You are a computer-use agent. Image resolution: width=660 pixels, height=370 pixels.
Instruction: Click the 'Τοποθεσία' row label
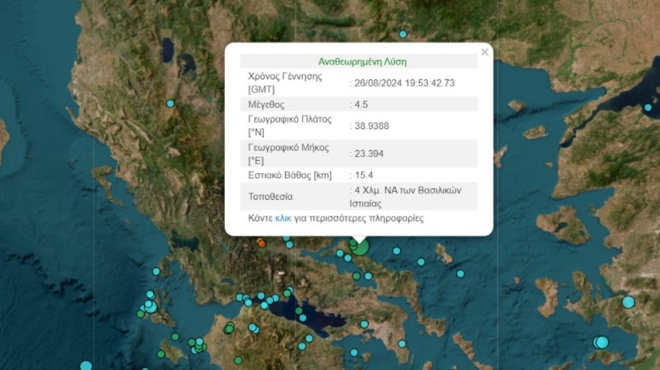click(x=270, y=197)
